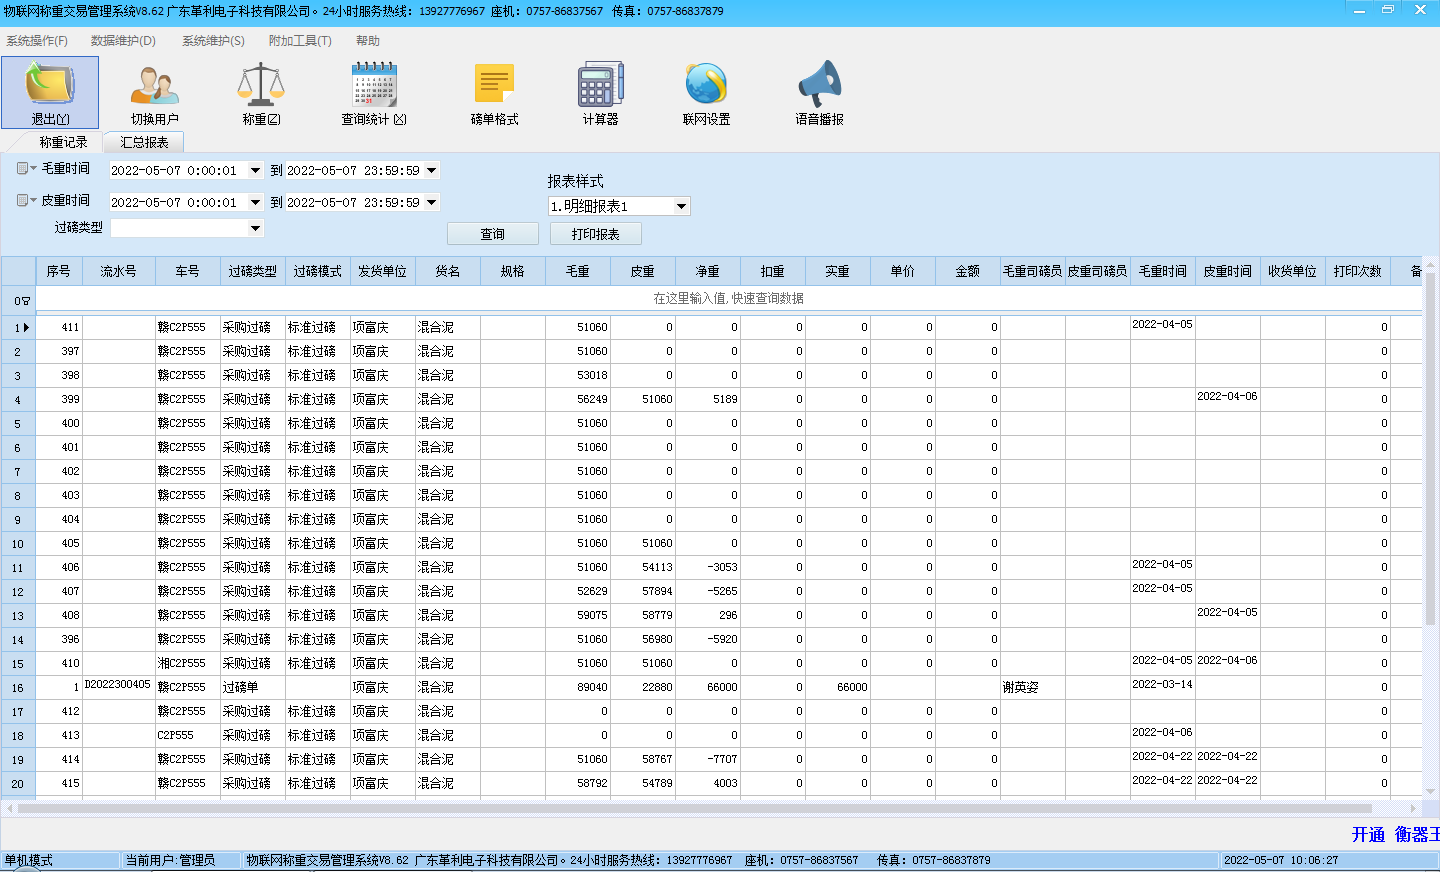Open the 报表样式 dropdown list
The image size is (1440, 872).
(x=681, y=207)
